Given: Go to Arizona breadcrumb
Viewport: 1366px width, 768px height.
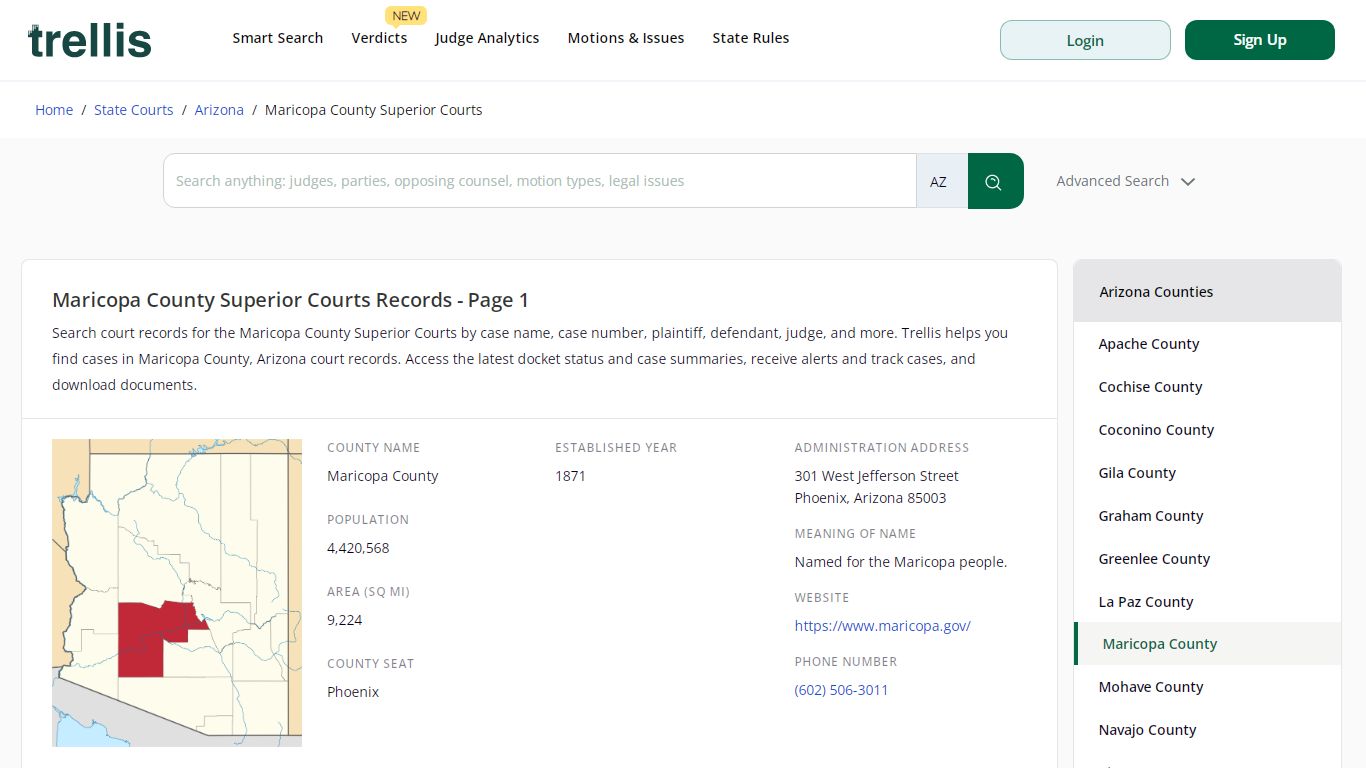Looking at the screenshot, I should click(219, 110).
